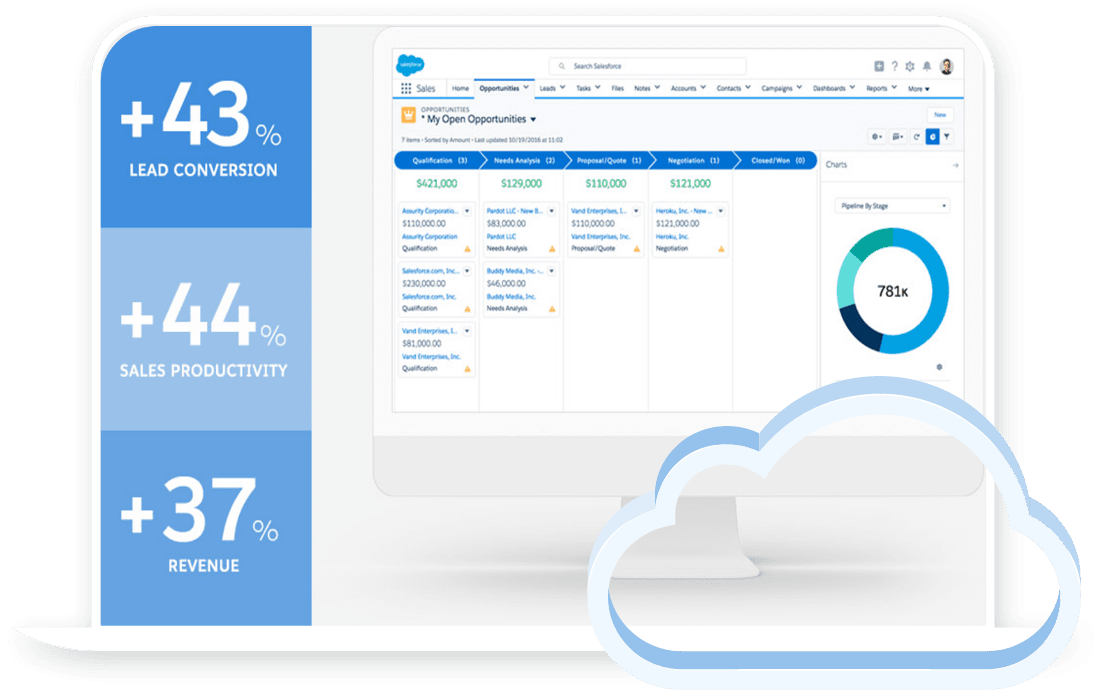Select the Proposal/Quote (1) stage header
Screen dimensions: 1095x690
pyautogui.click(x=608, y=161)
